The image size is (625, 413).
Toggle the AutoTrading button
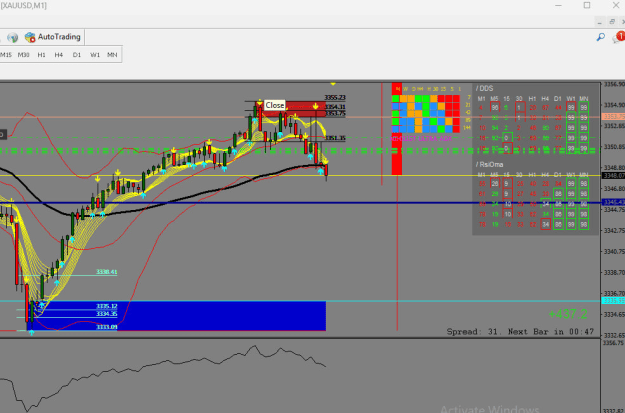(x=53, y=37)
